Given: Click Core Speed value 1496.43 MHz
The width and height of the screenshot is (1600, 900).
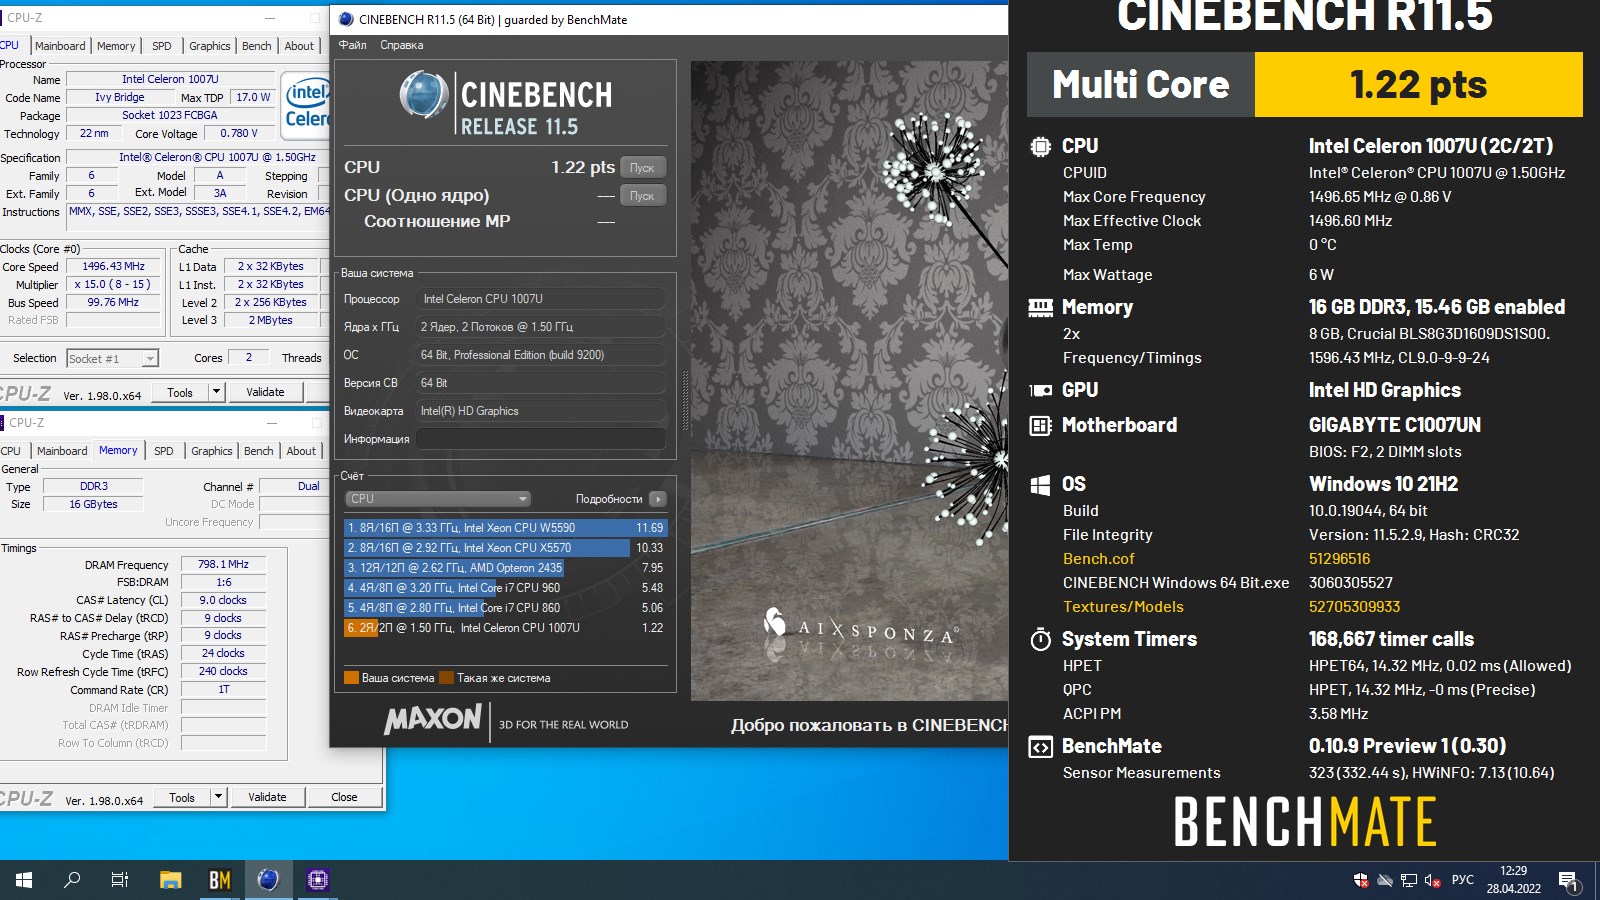Looking at the screenshot, I should point(113,266).
